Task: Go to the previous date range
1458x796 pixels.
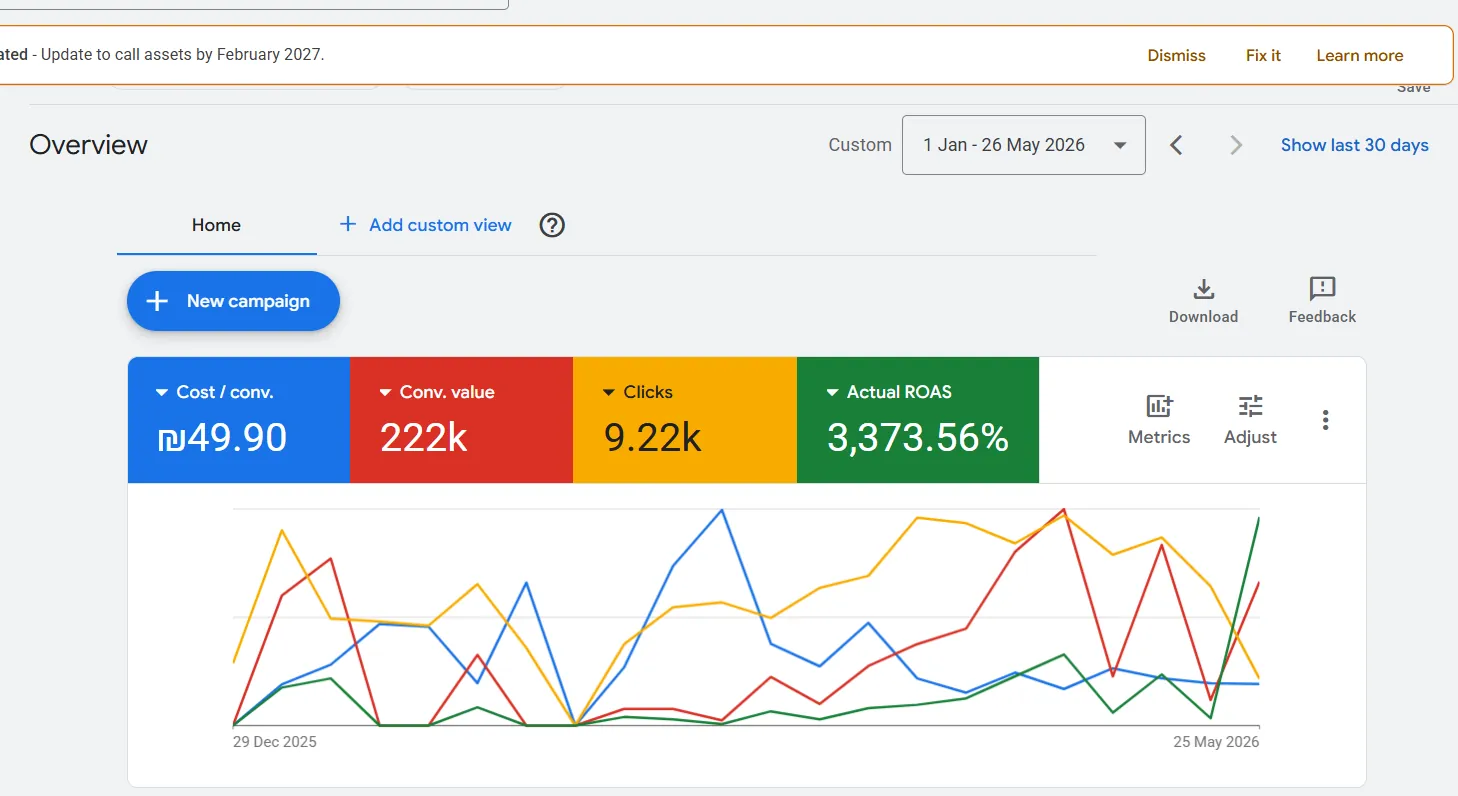Action: coord(1177,145)
